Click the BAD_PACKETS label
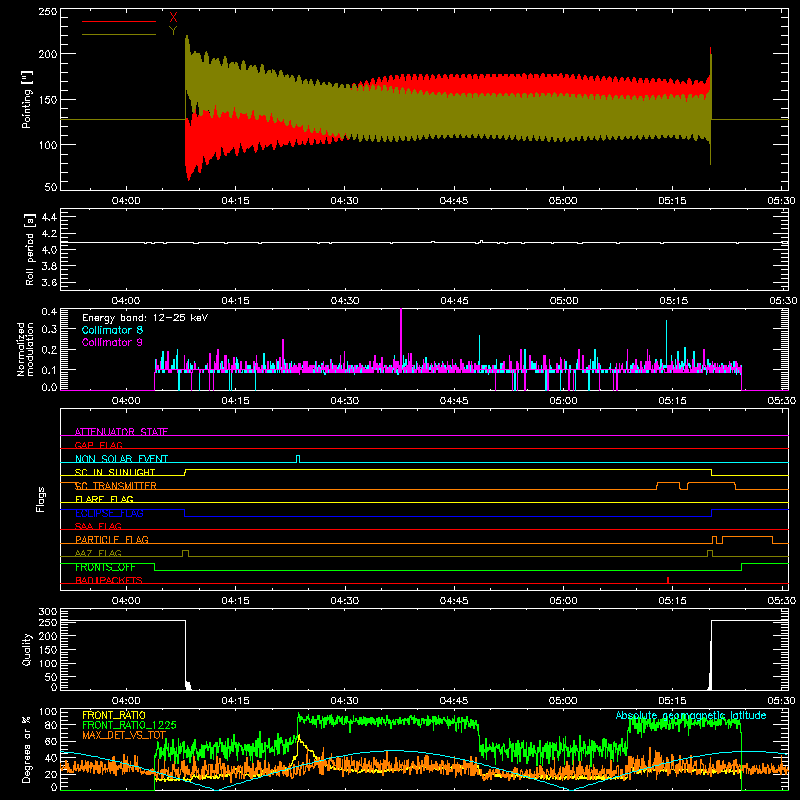The image size is (800, 800). click(x=109, y=580)
